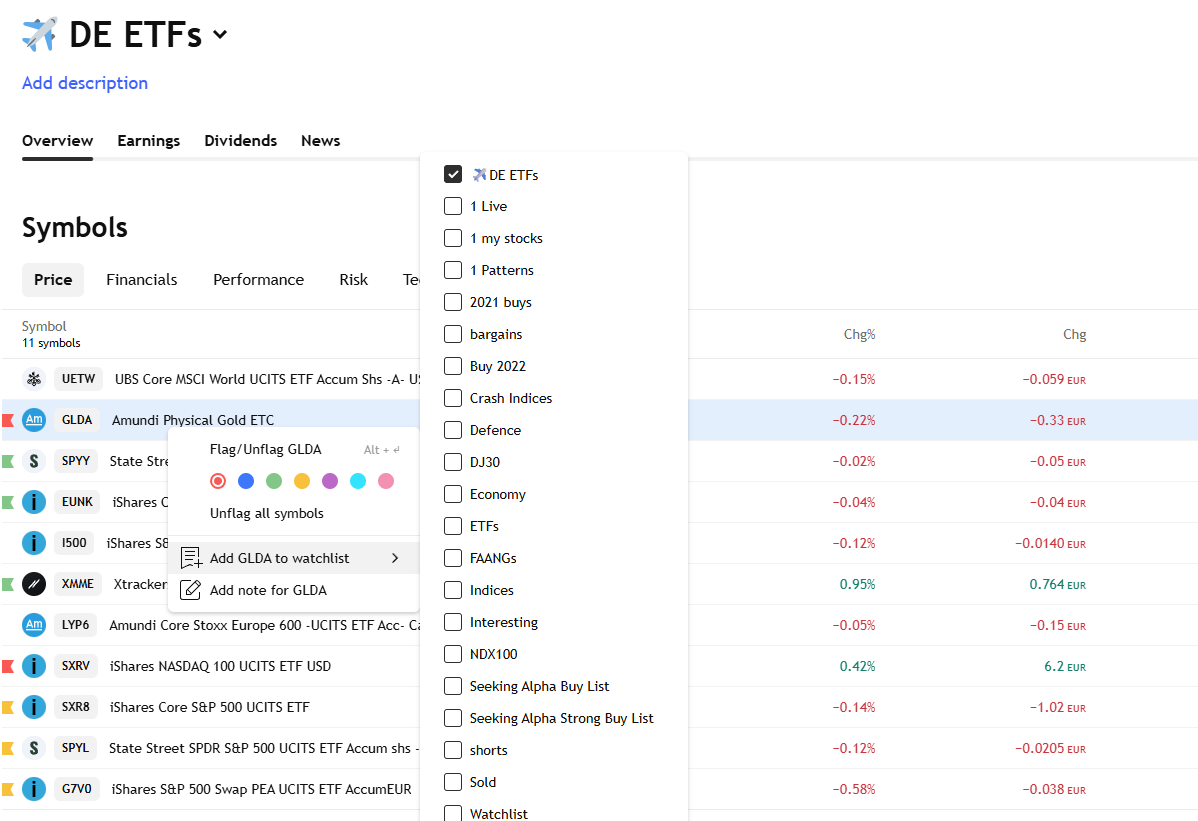Sort by the Chg% column header
1198x821 pixels.
click(x=860, y=335)
